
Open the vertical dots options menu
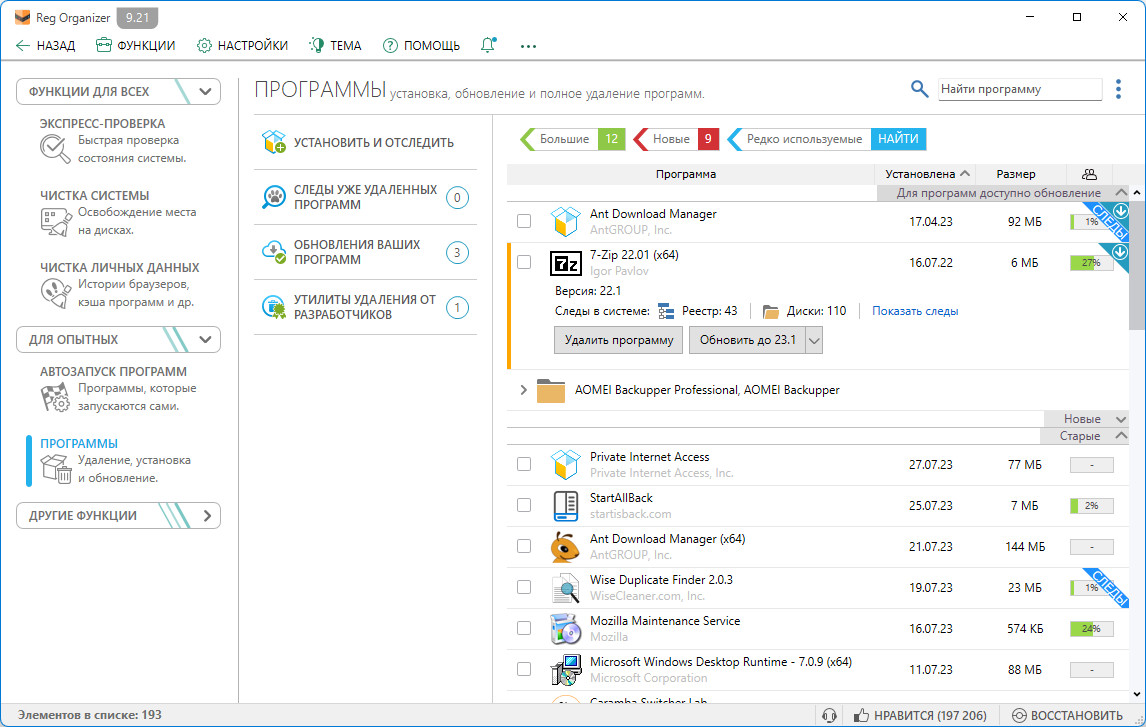(1118, 89)
